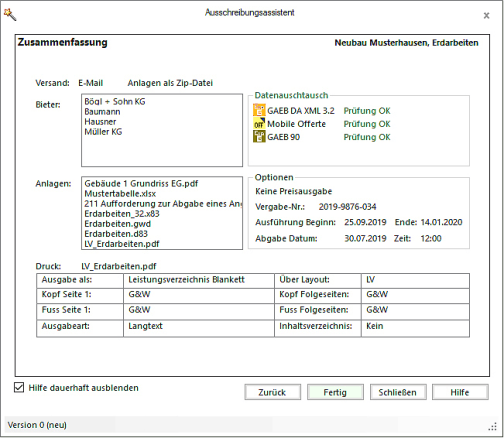
Task: Select bidder Bögl + Sohn KG
Action: [x=115, y=101]
